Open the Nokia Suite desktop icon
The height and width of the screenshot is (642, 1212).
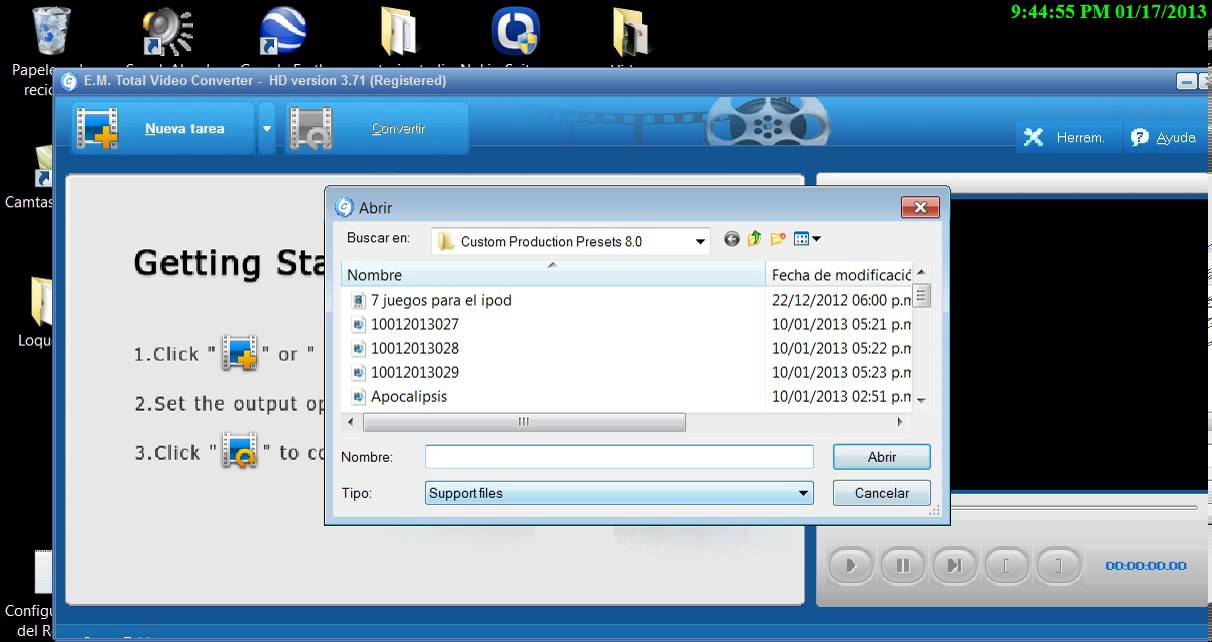(516, 32)
